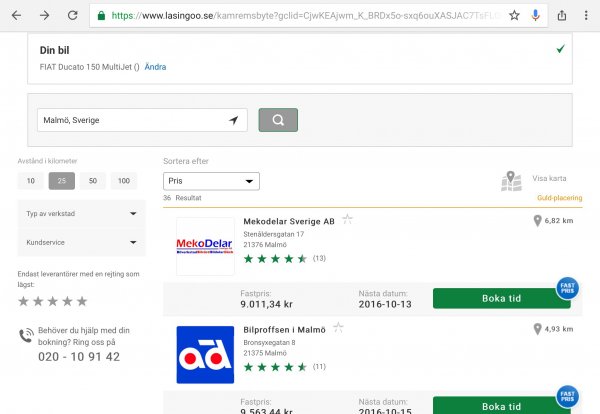600x414 pixels.
Task: Select 10 km distance option
Action: pos(31,181)
